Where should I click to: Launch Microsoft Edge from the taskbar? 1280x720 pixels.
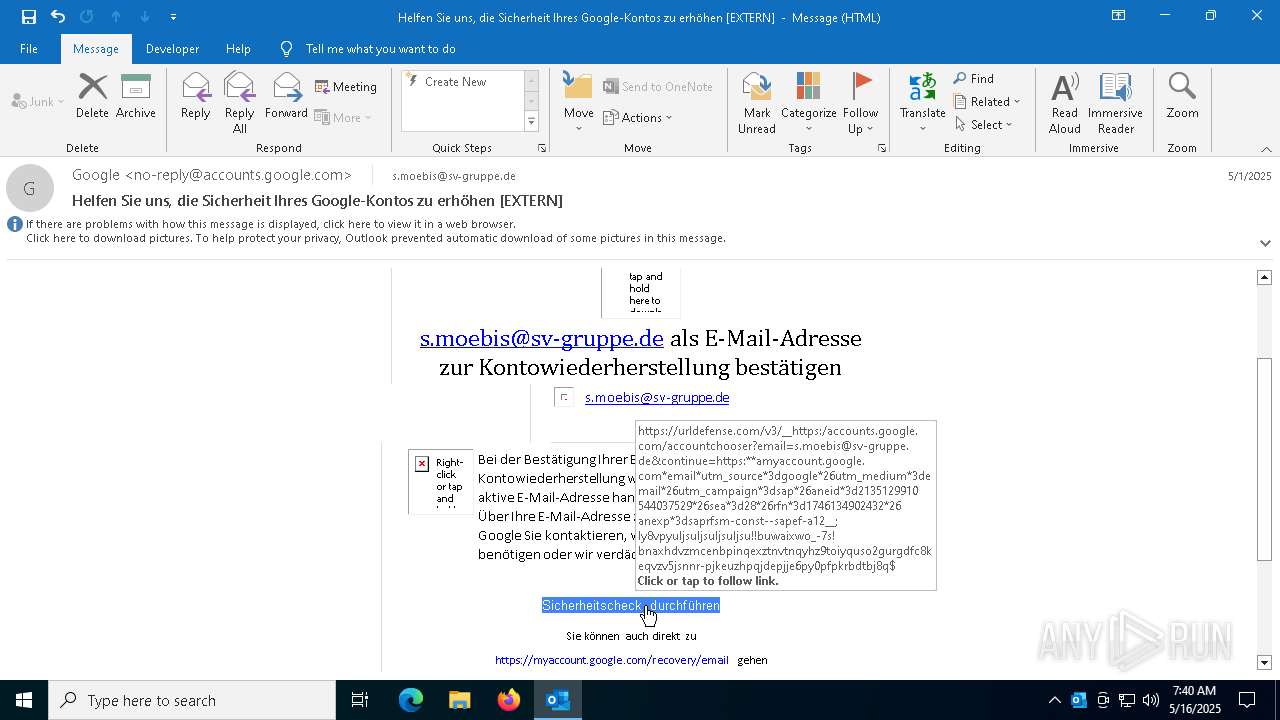coord(411,700)
